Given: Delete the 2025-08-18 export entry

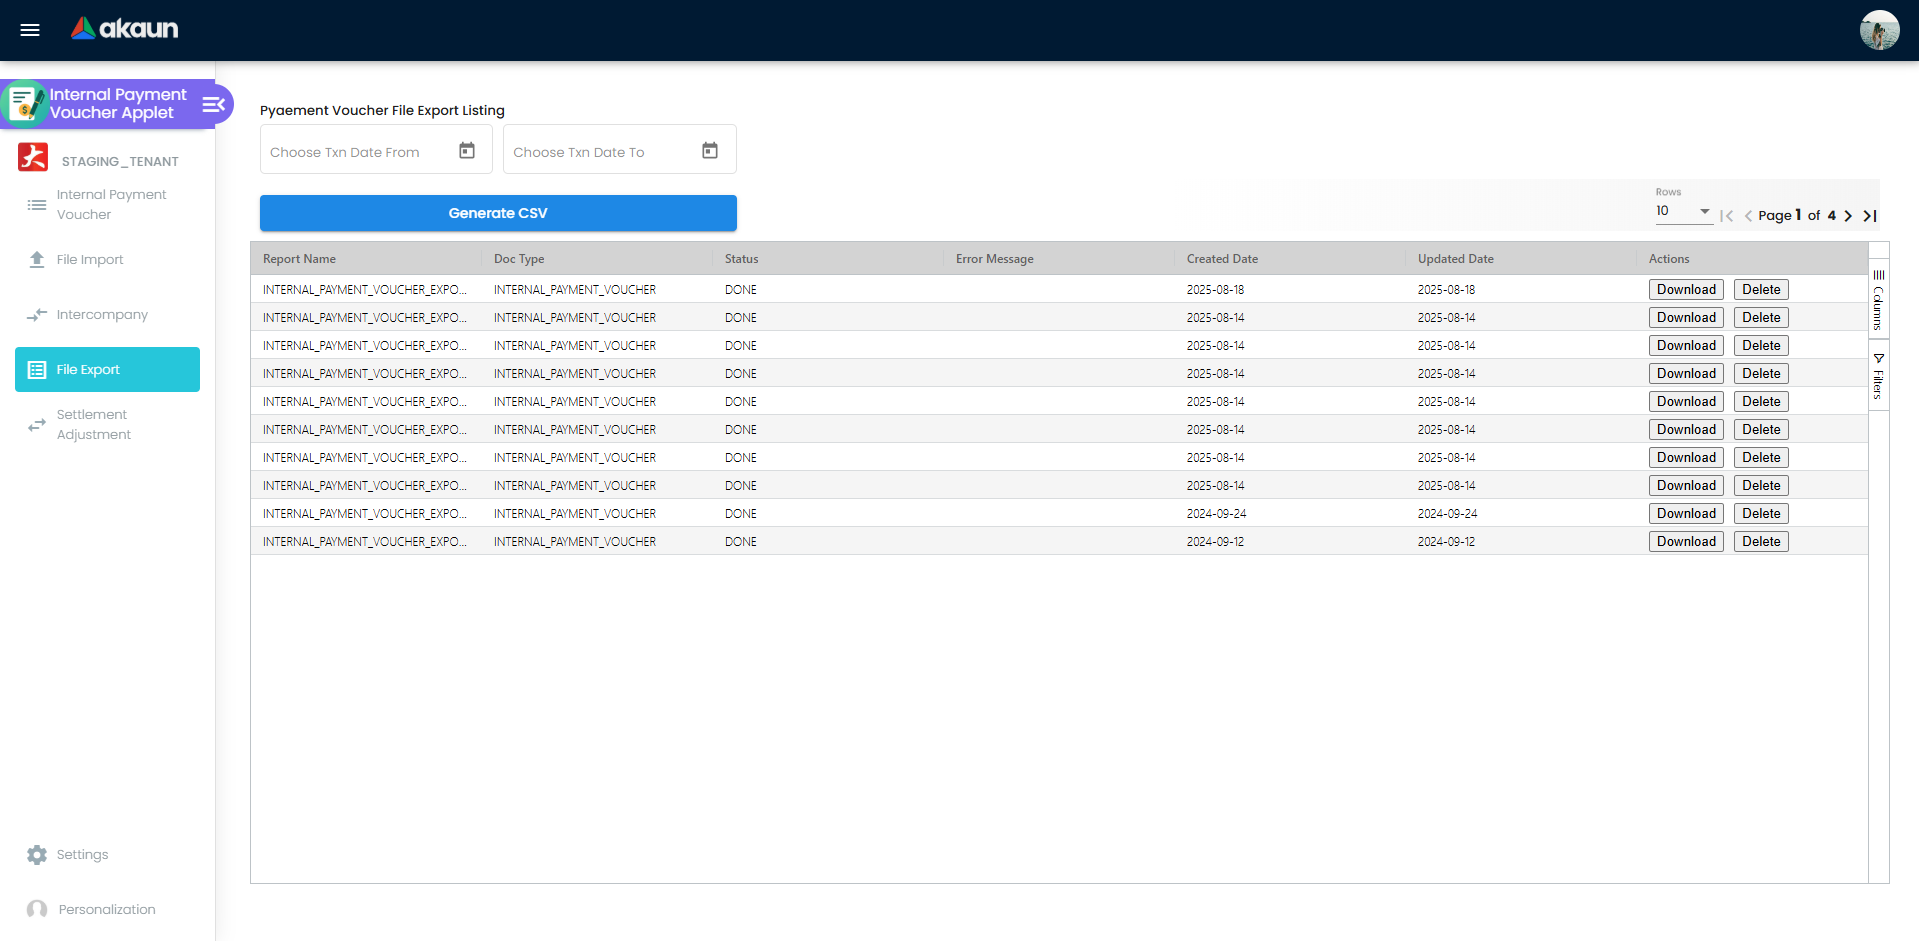Looking at the screenshot, I should [1760, 289].
